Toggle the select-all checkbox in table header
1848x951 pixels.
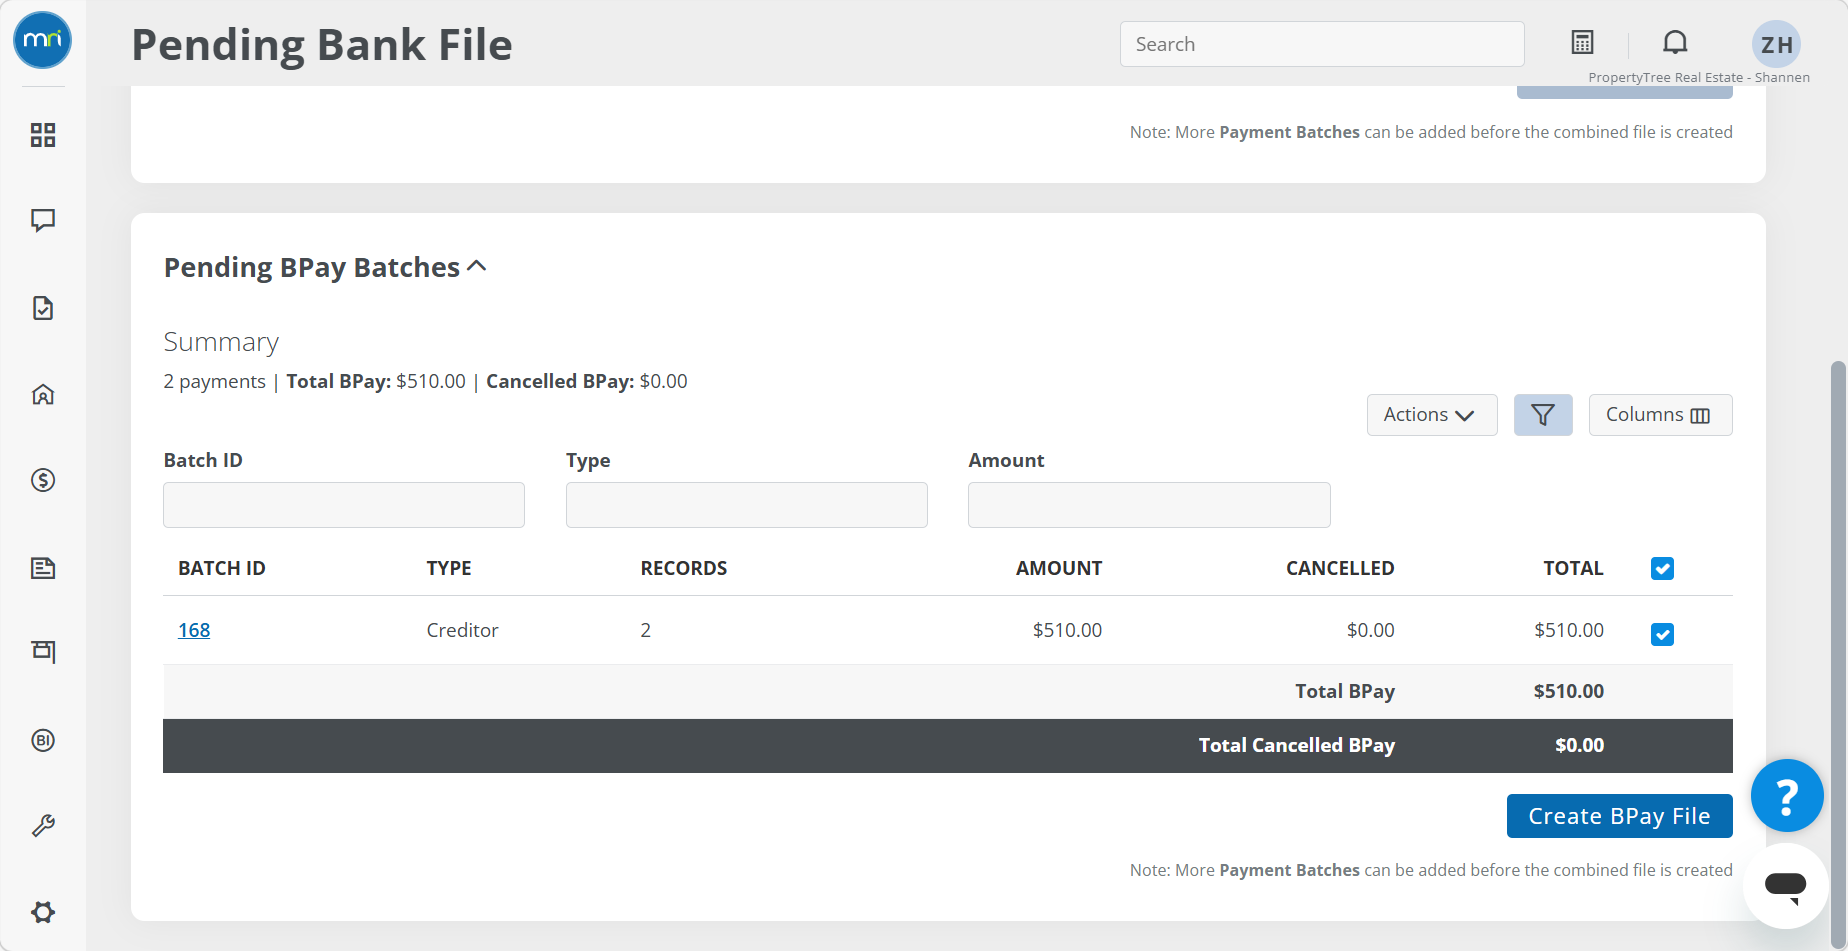pos(1662,569)
